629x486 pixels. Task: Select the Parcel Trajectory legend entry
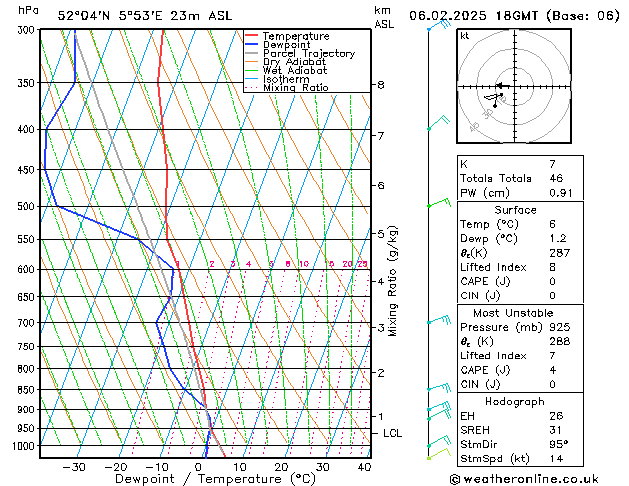tap(300, 53)
